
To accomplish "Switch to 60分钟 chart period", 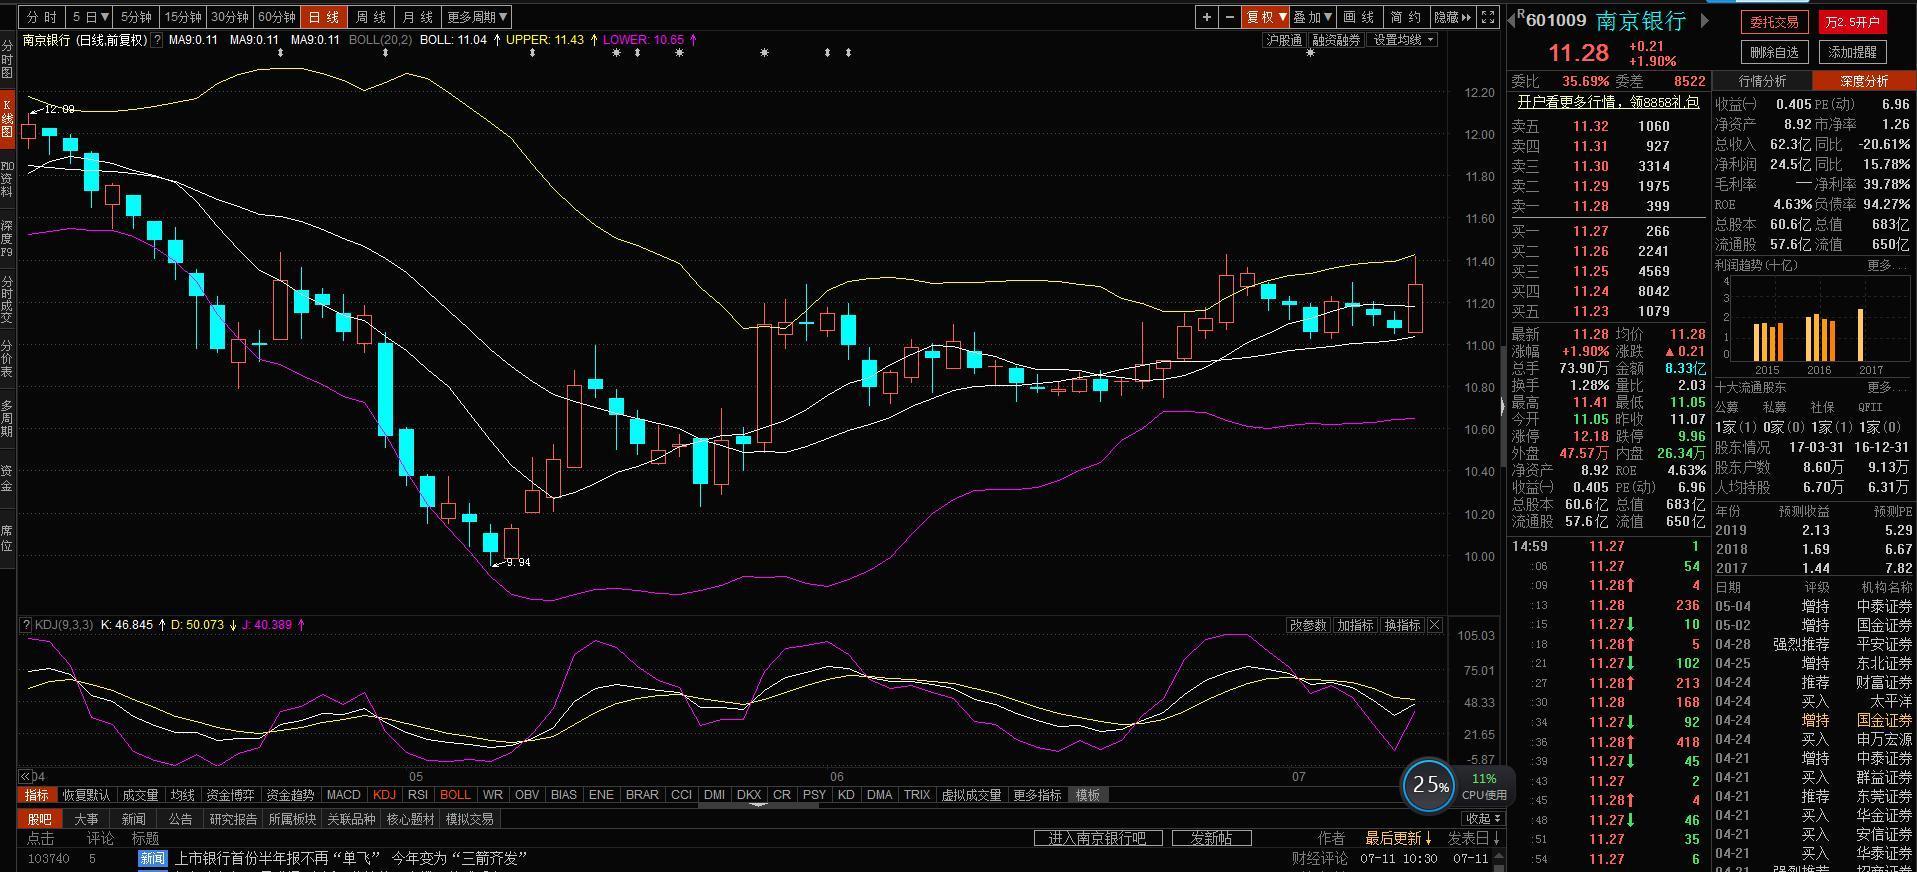I will (x=277, y=17).
